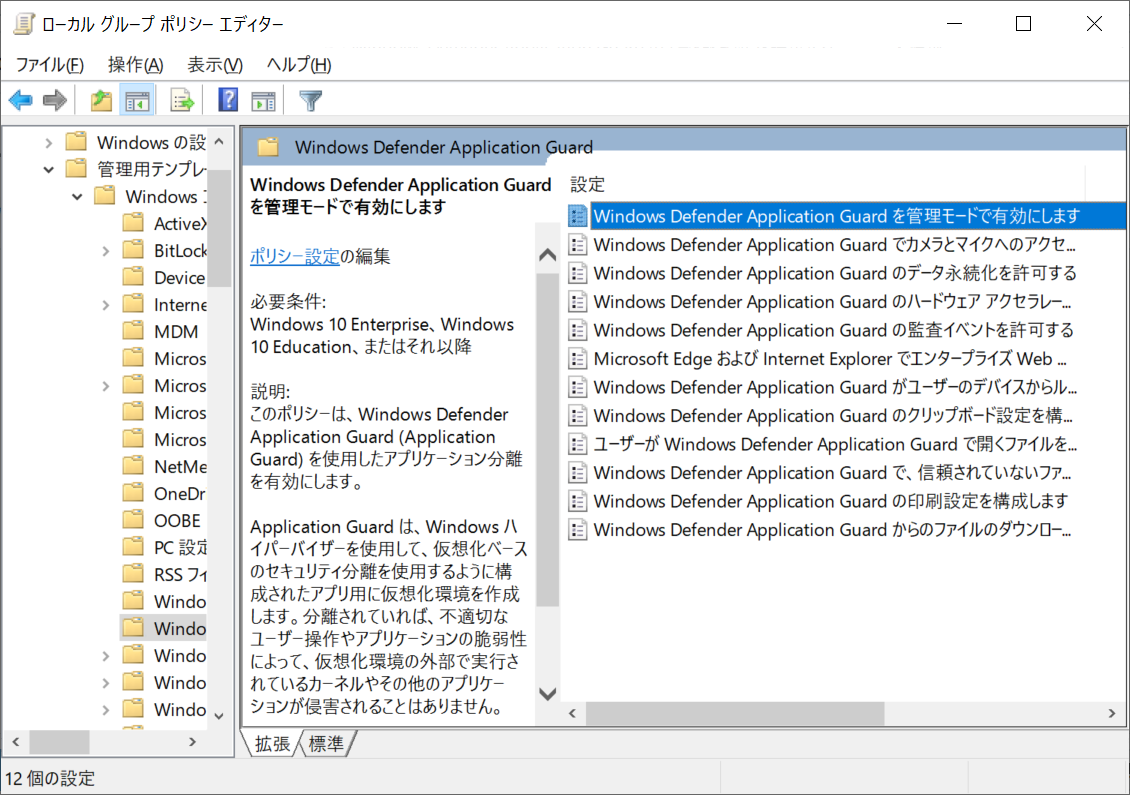
Task: Open the 表示(V) menu
Action: (215, 65)
